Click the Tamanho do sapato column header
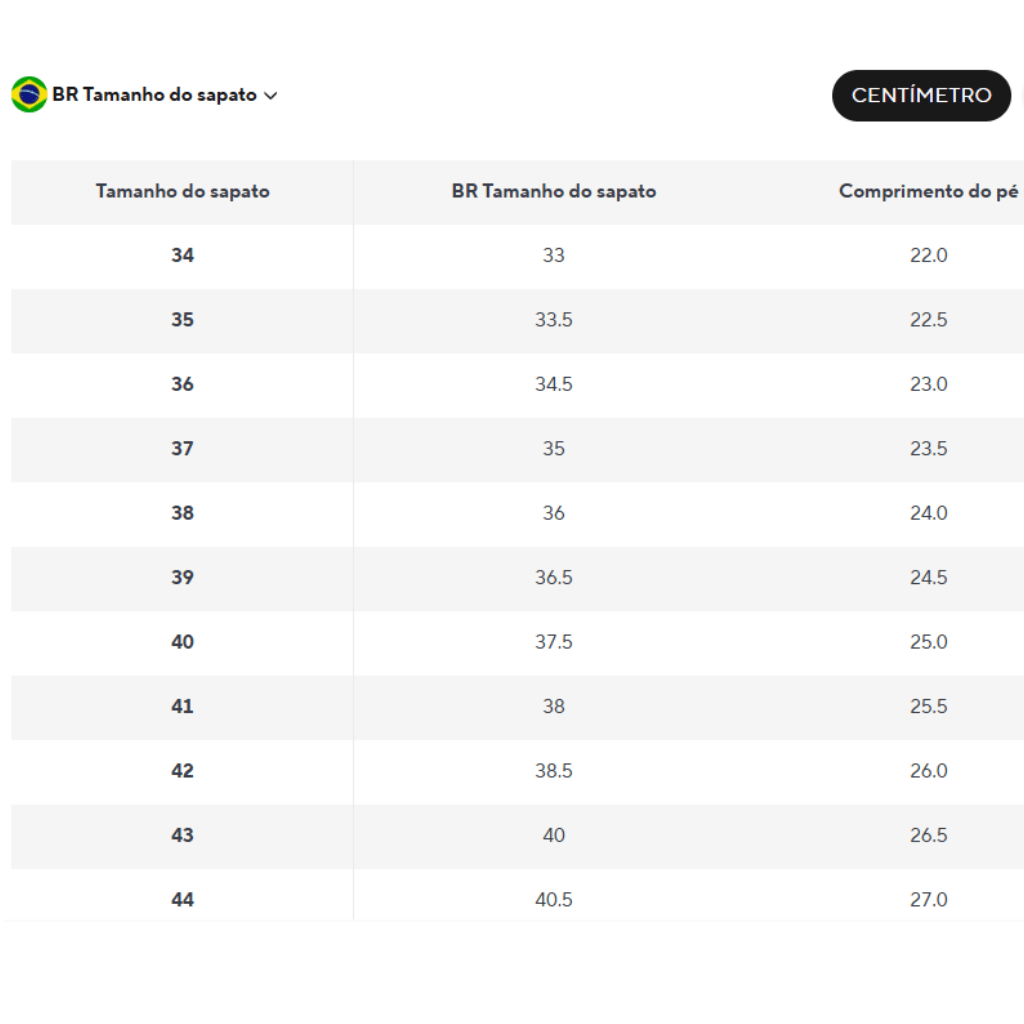The height and width of the screenshot is (1024, 1024). [x=182, y=191]
